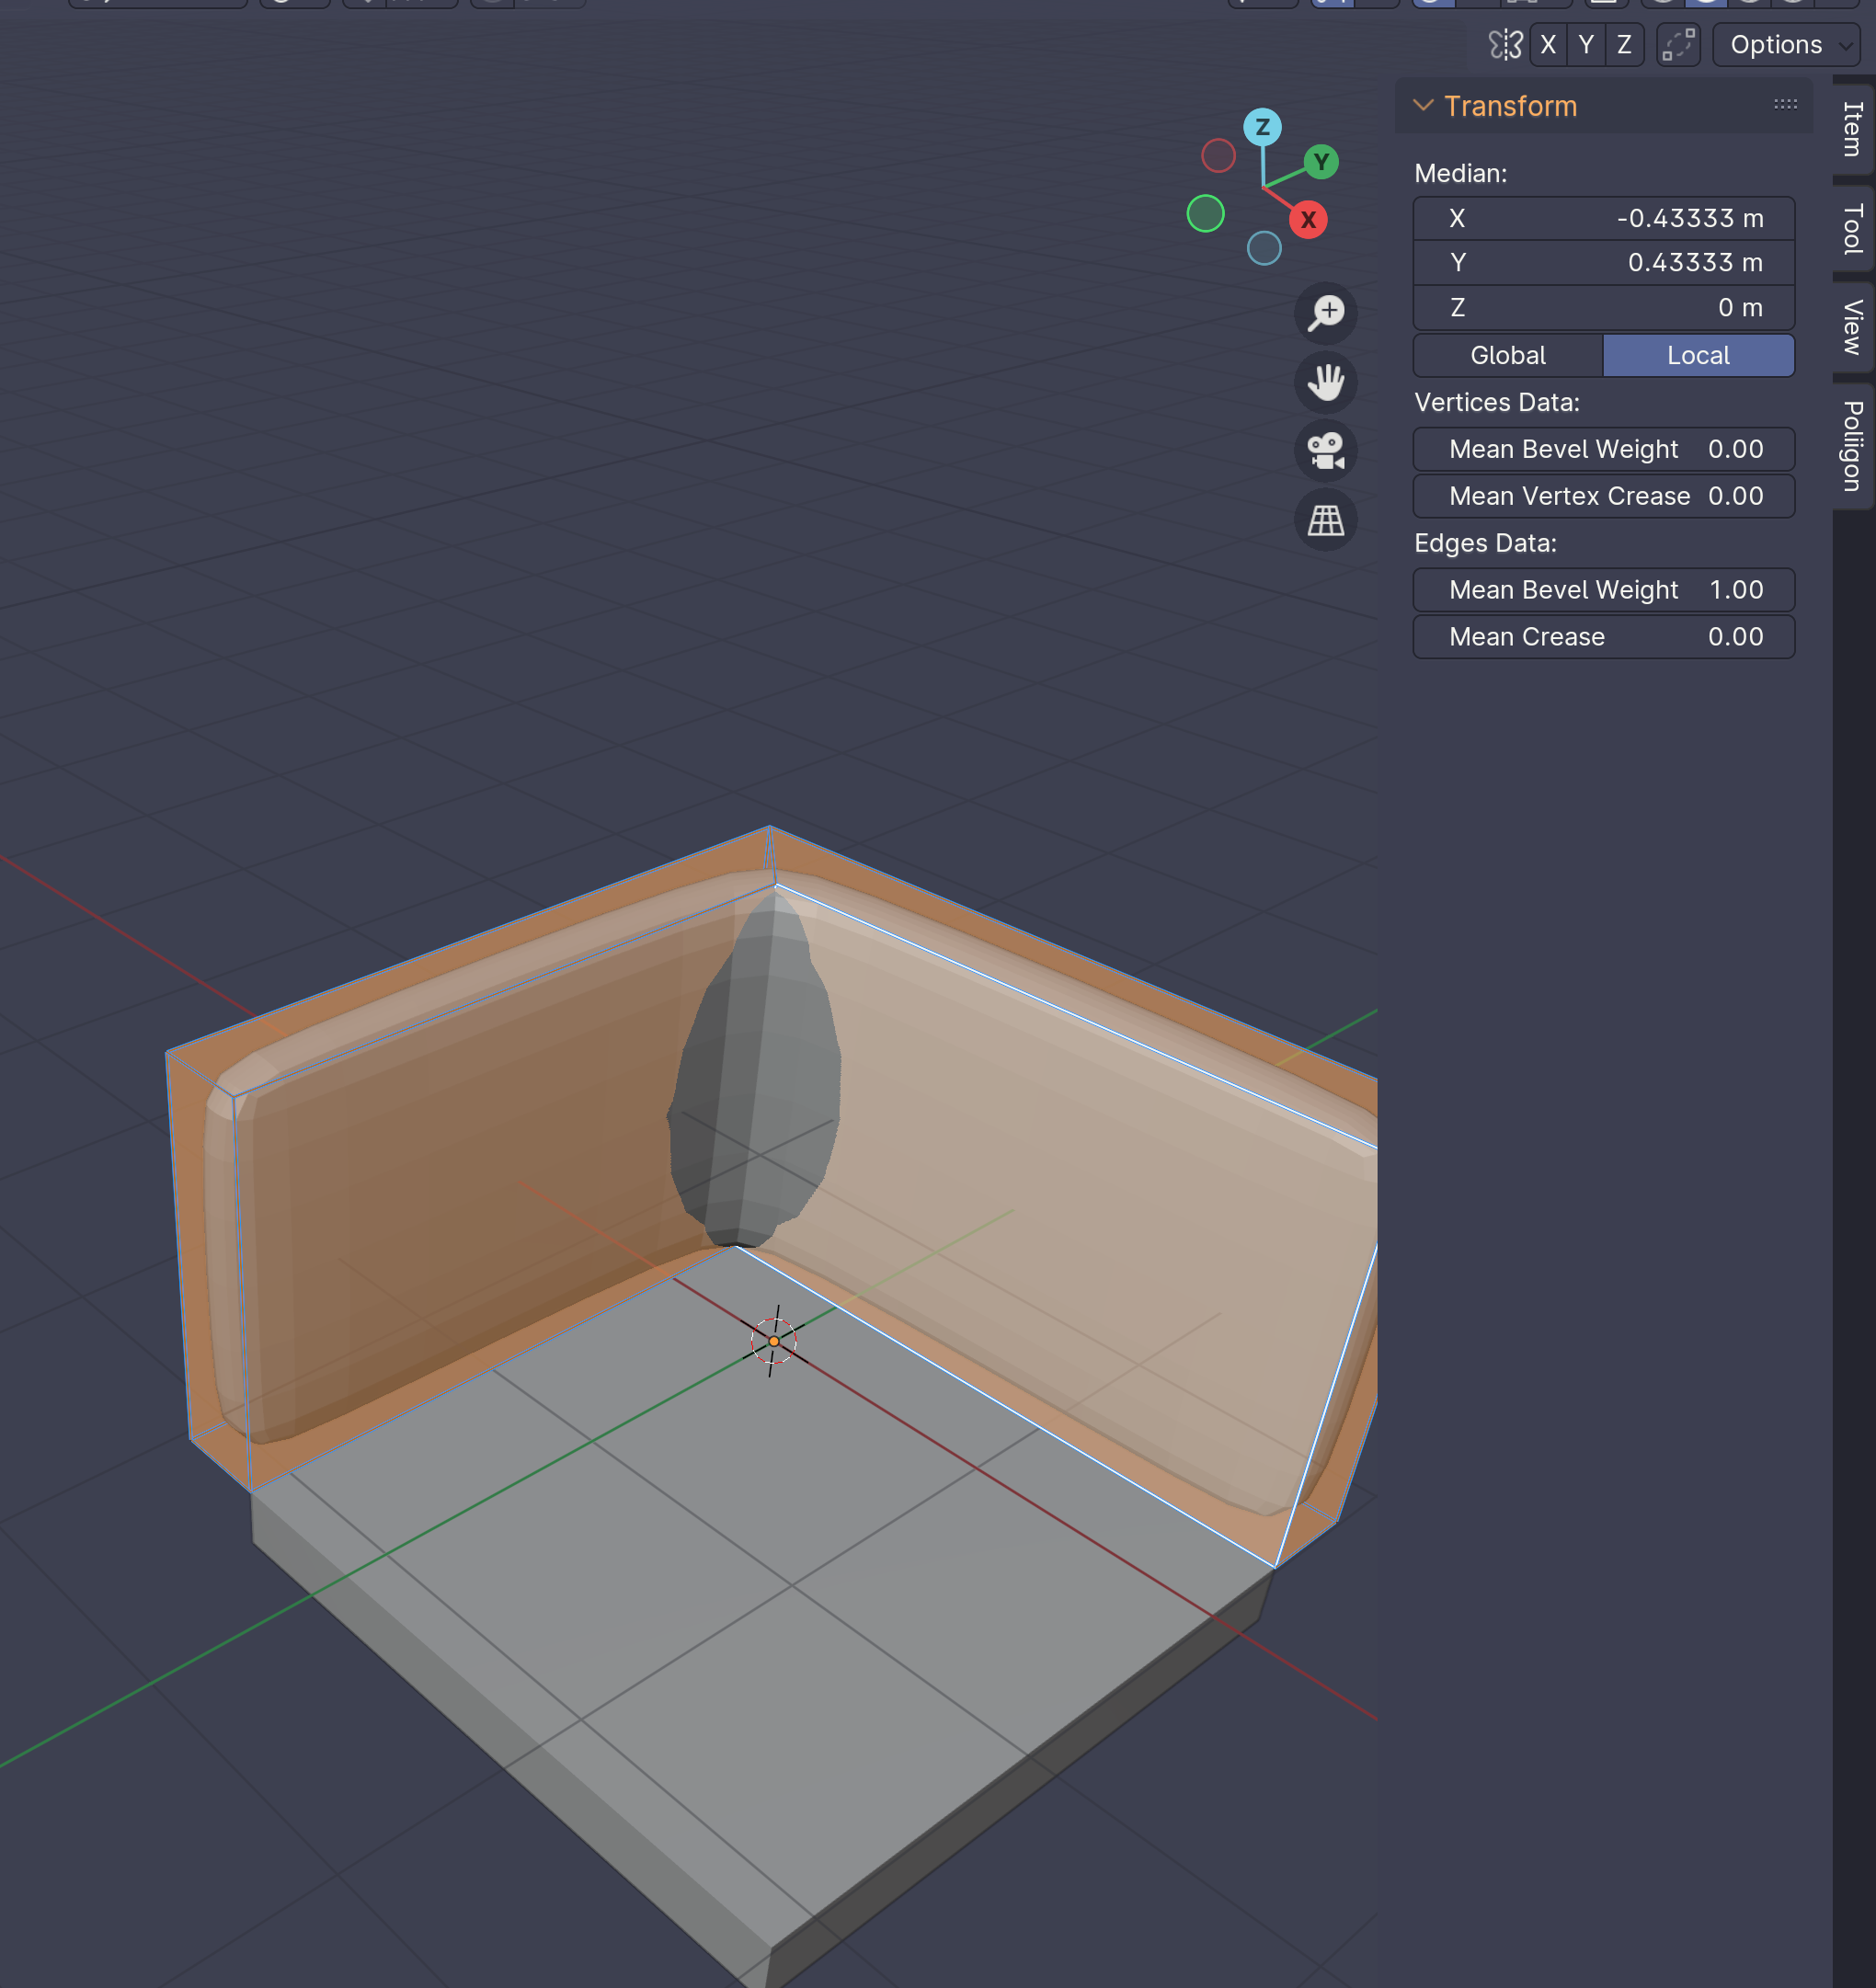Screen dimensions: 1876x1988
Task: Click the Z axis gizmo circle
Action: click(x=1262, y=127)
